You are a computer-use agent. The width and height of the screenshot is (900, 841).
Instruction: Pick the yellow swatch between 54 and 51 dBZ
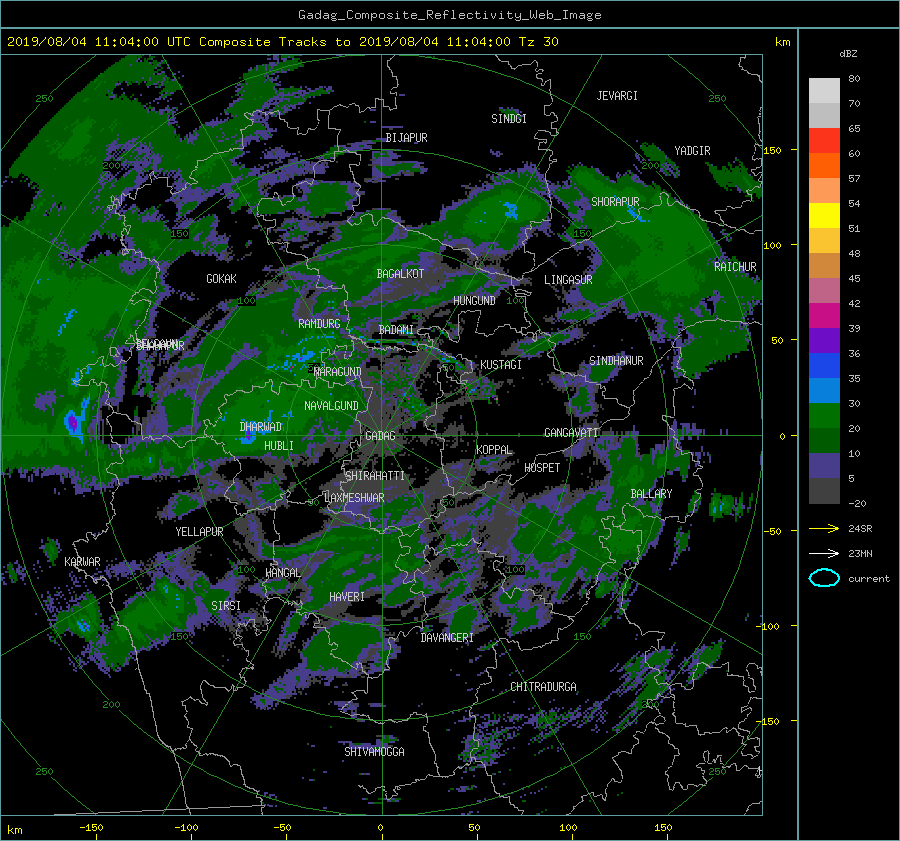click(x=824, y=215)
